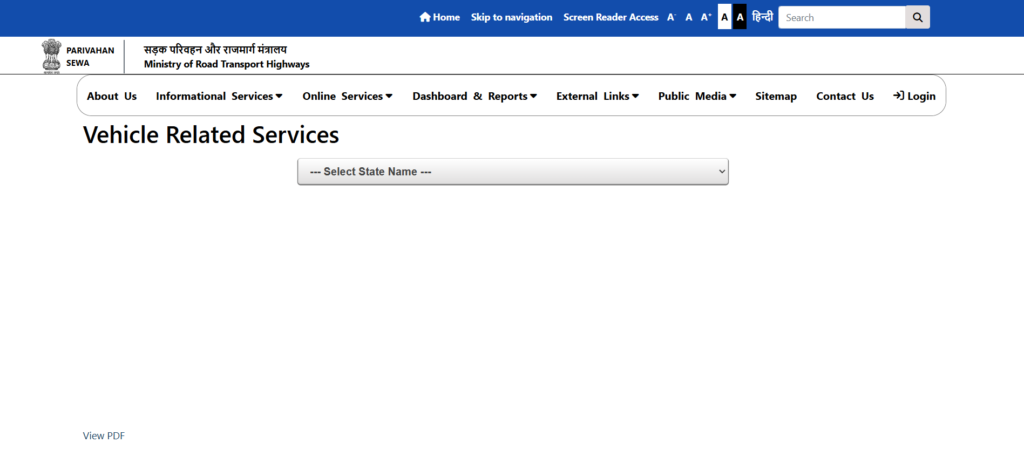Expand Dashboard & Reports menu
This screenshot has width=1024, height=463.
[474, 96]
